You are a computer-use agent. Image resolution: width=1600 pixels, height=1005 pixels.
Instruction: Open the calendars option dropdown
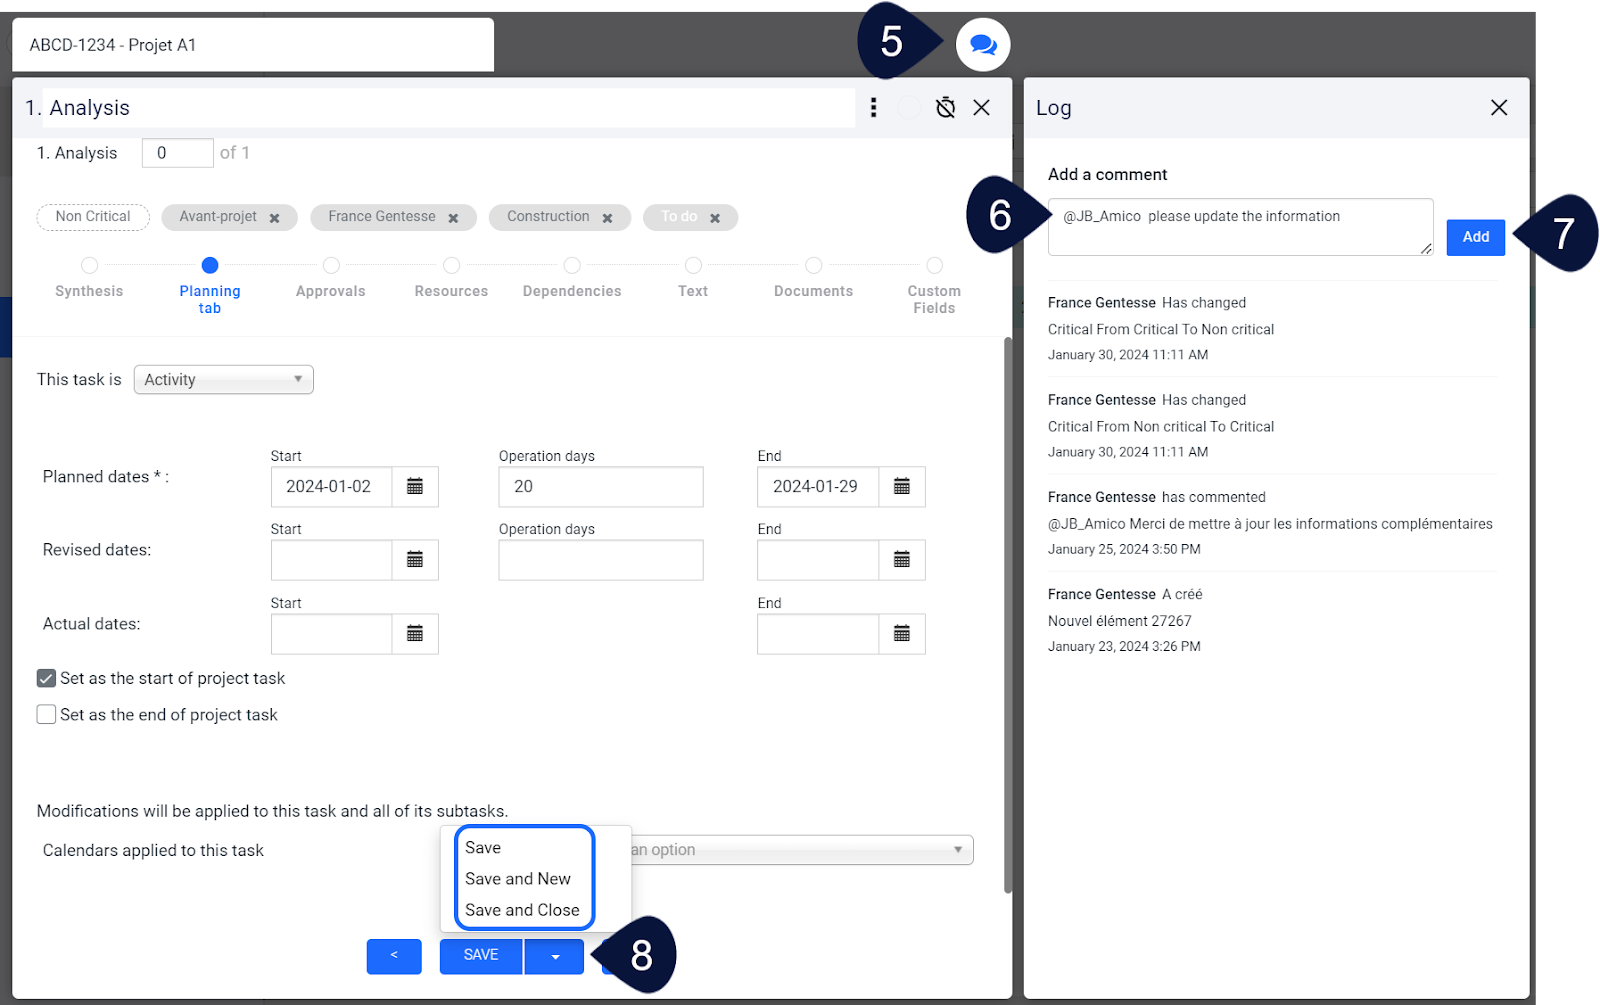click(x=800, y=850)
